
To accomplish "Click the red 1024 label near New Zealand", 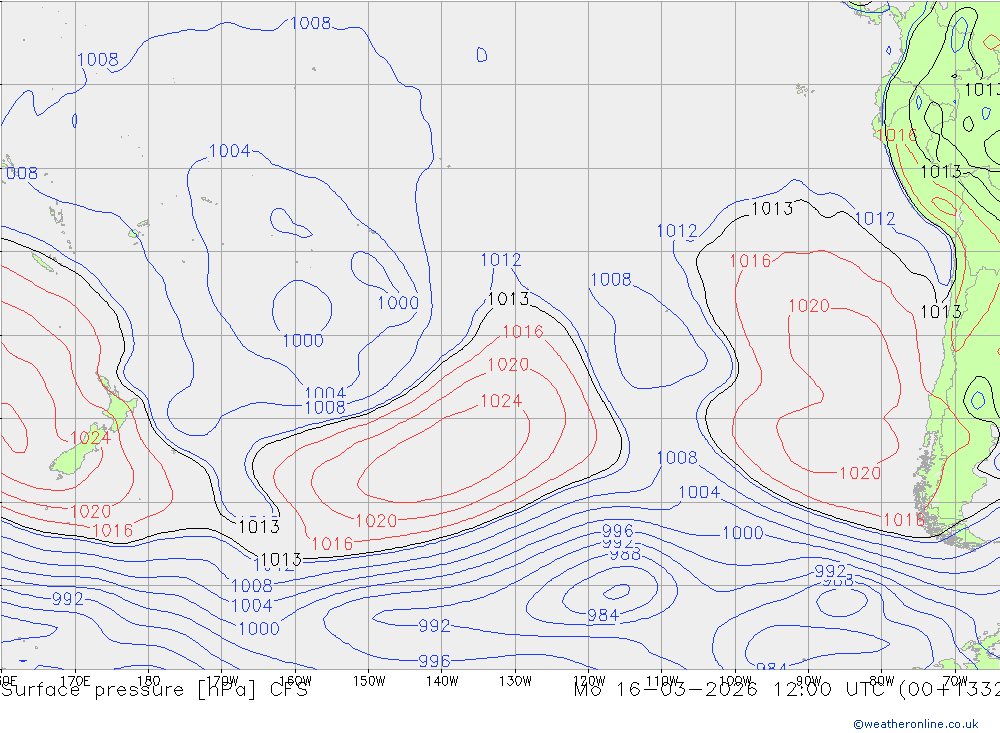I will click(90, 438).
